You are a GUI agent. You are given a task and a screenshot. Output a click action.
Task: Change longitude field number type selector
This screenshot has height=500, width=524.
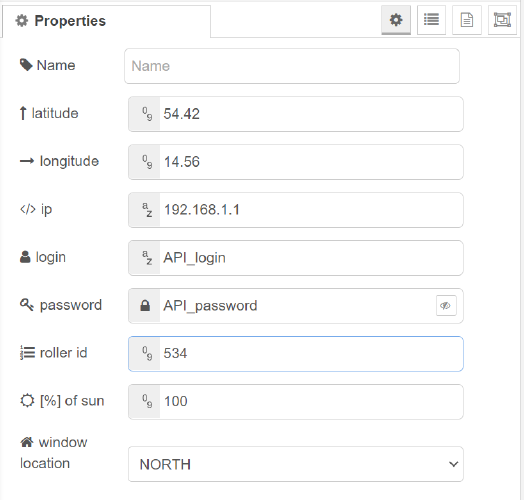point(145,162)
